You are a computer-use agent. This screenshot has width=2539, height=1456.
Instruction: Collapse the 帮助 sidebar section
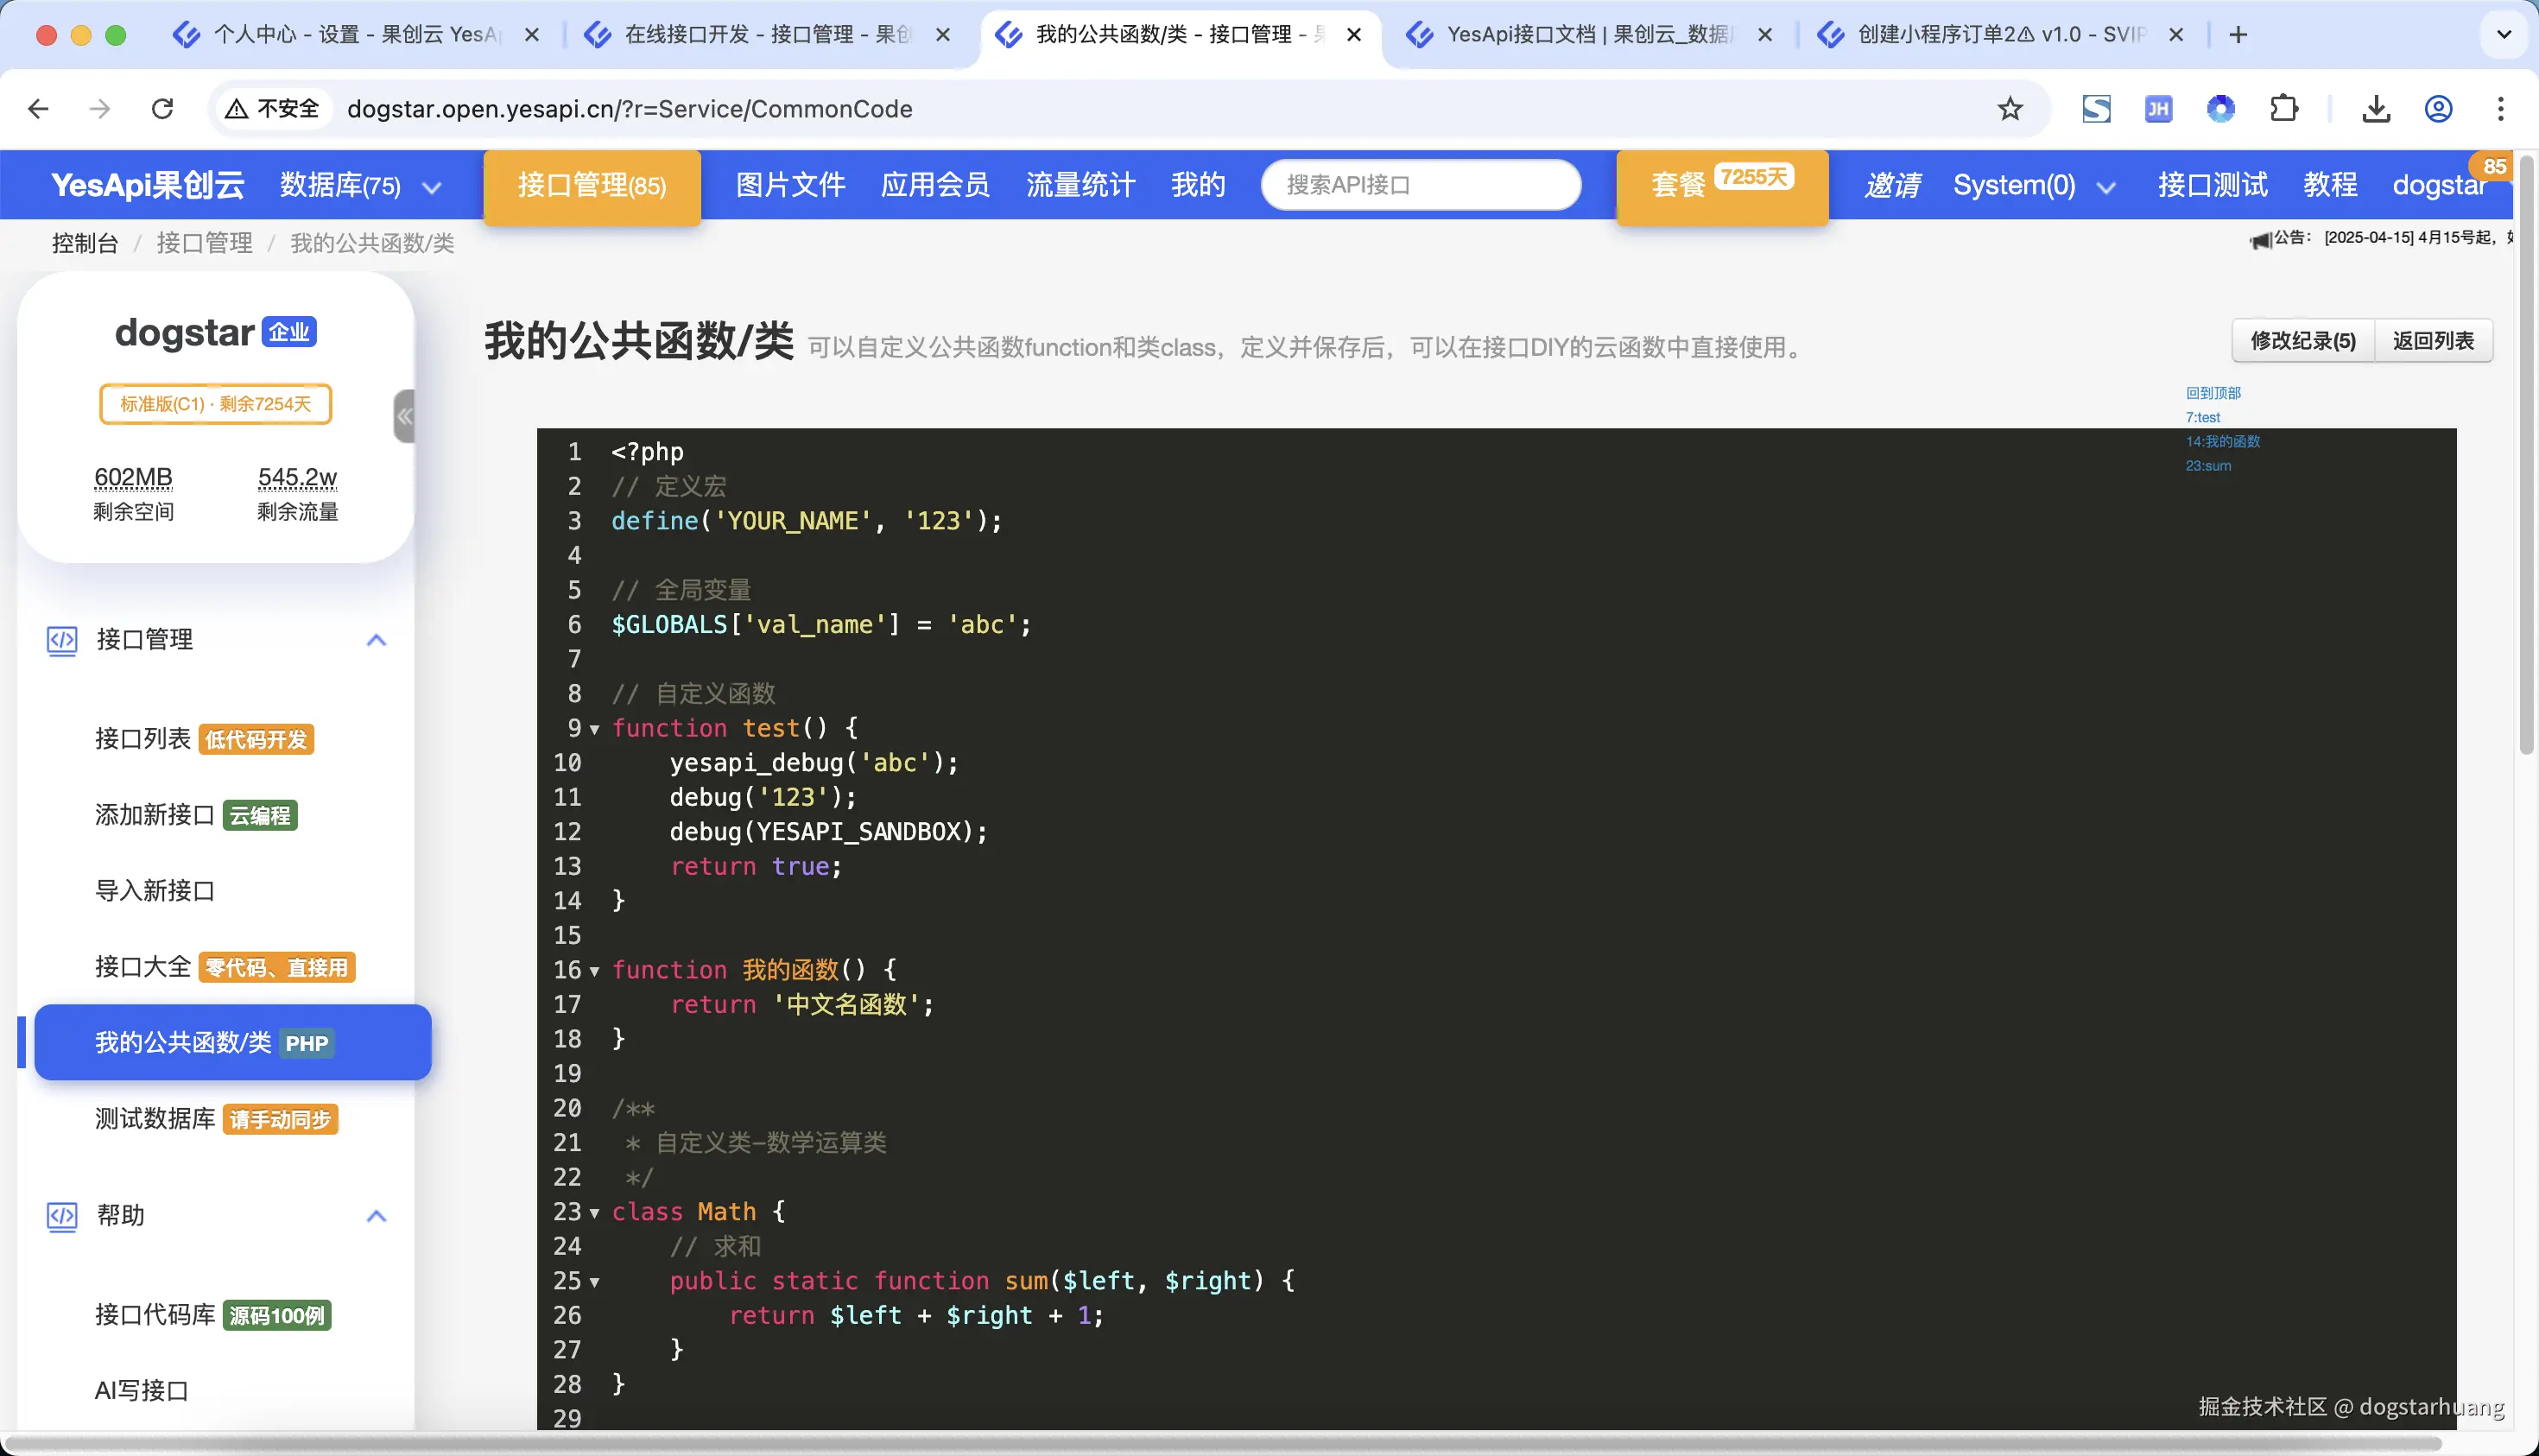(x=376, y=1216)
